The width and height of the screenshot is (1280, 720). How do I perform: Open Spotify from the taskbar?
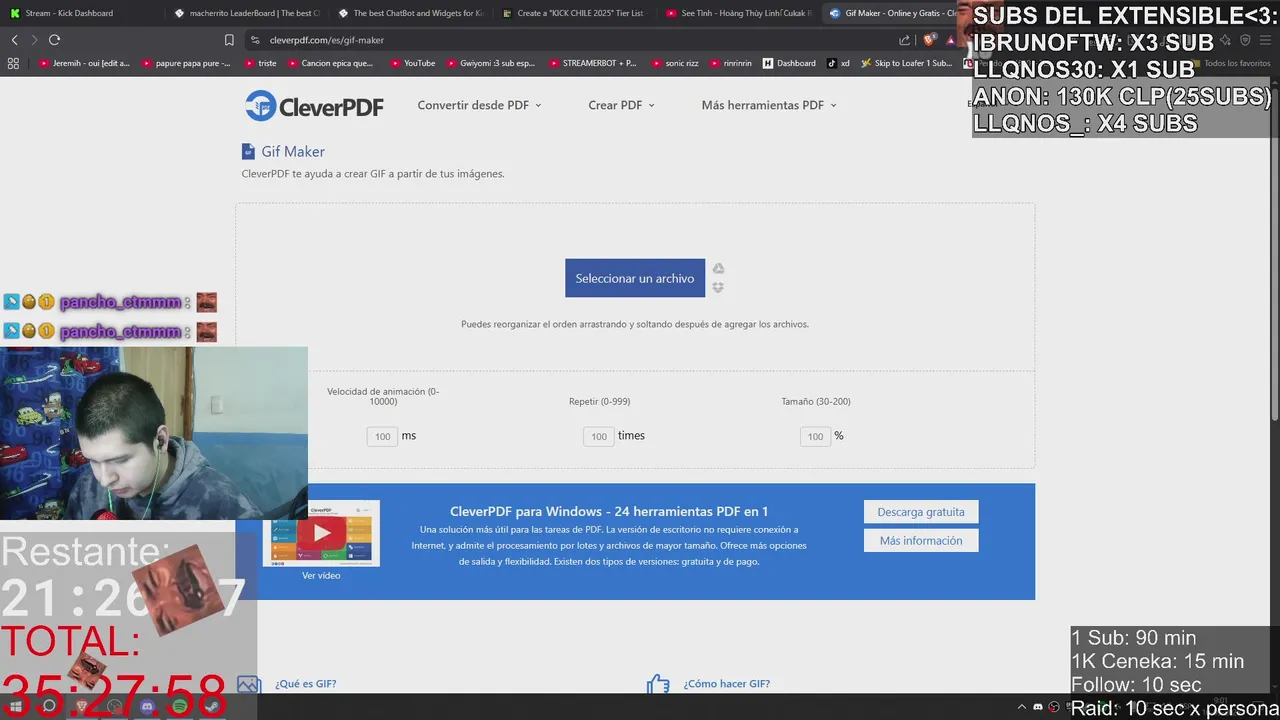click(x=180, y=707)
